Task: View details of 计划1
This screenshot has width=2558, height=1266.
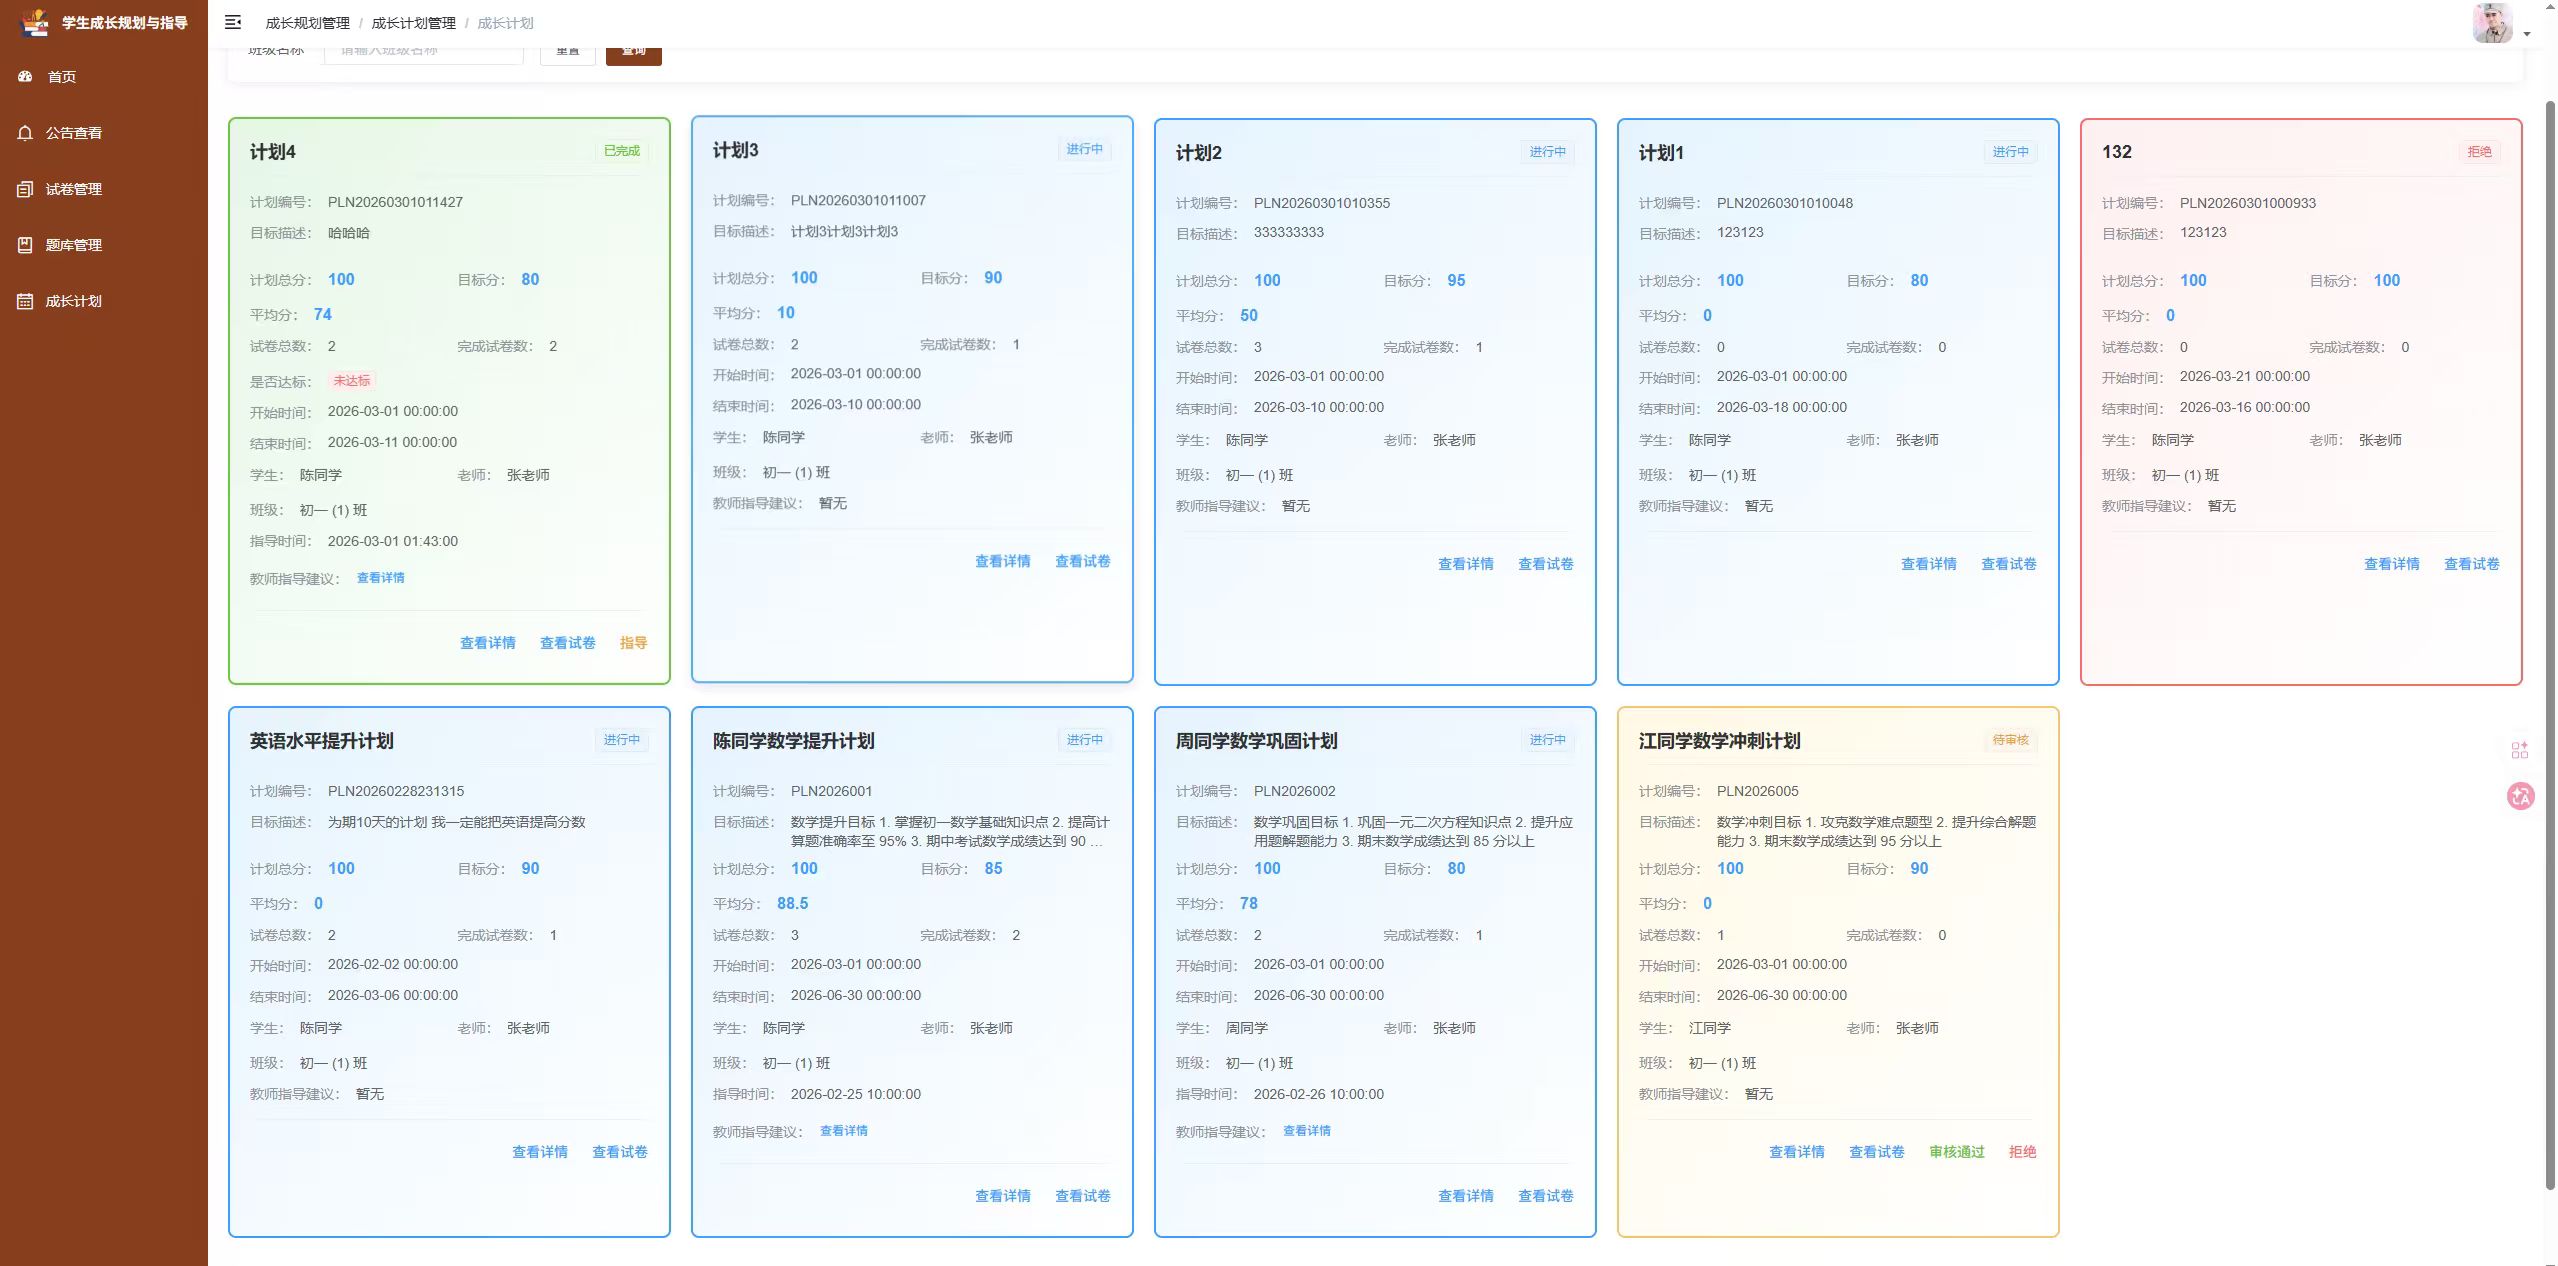Action: coord(1929,564)
